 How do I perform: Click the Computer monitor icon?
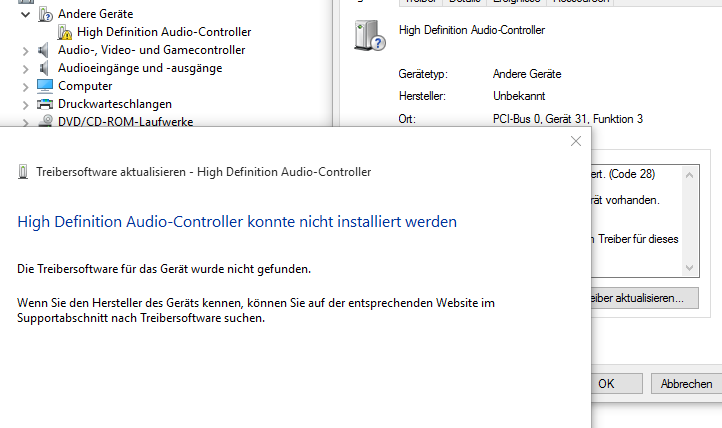45,86
